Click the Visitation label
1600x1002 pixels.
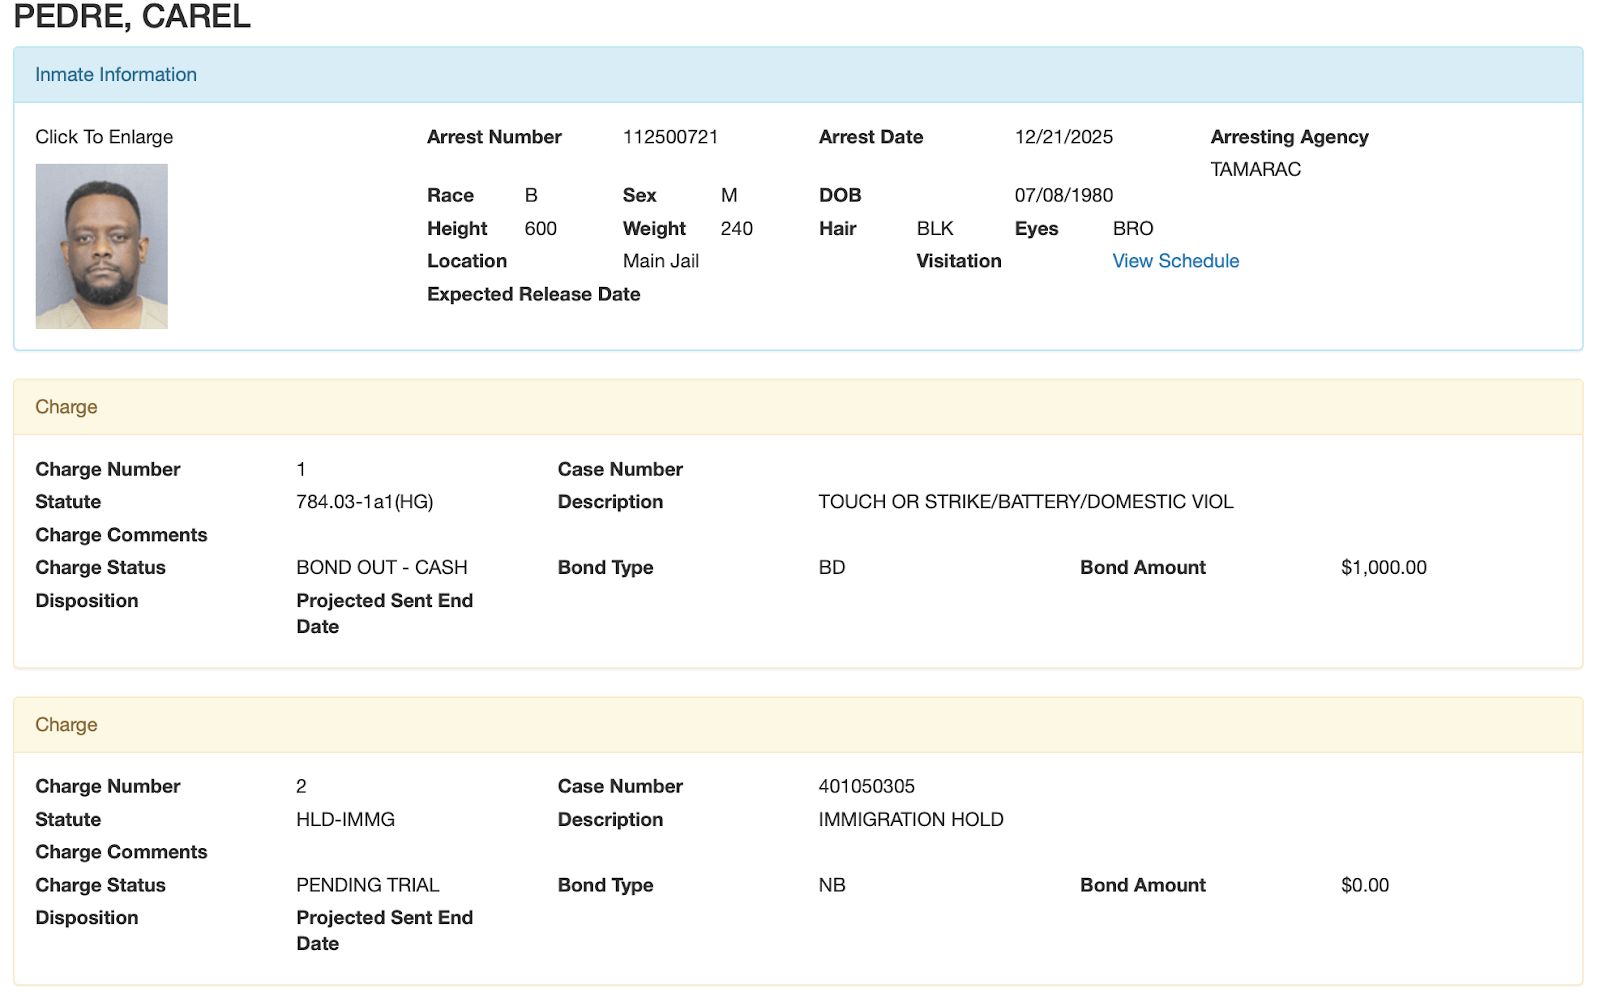click(958, 261)
